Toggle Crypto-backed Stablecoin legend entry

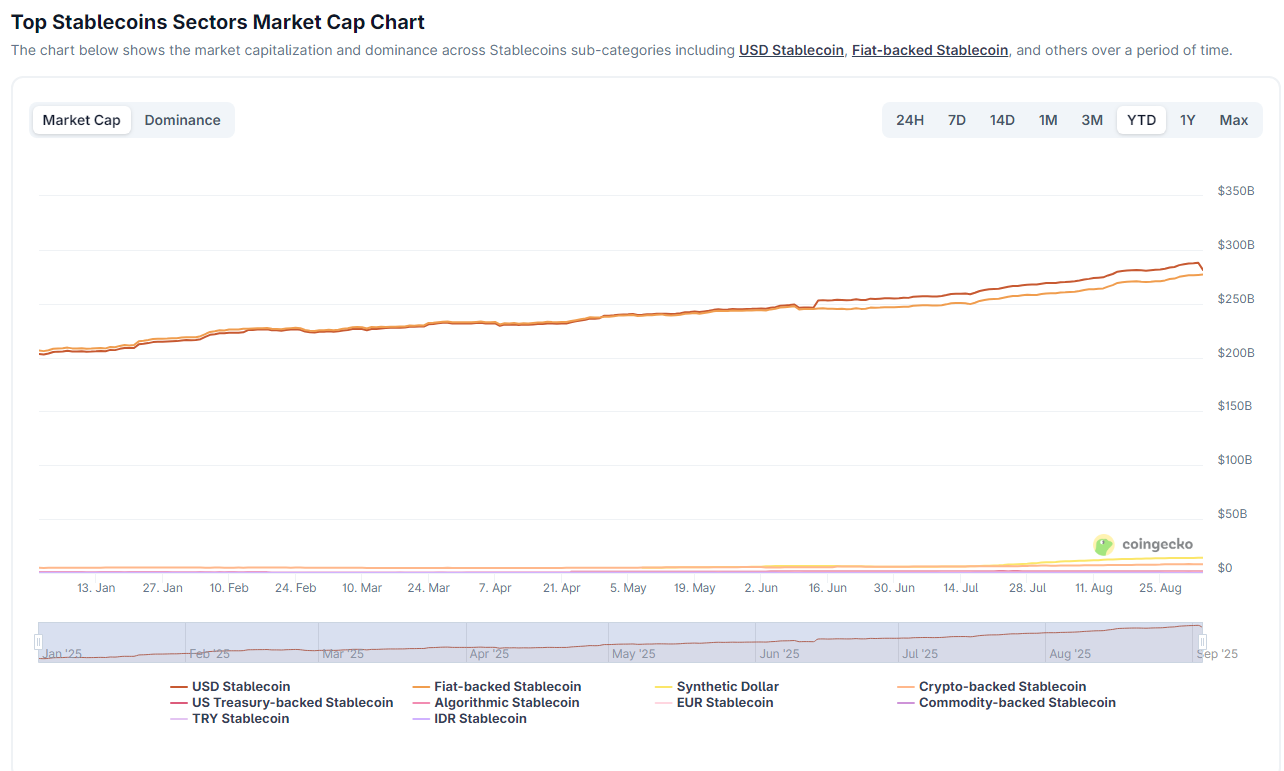point(1001,687)
